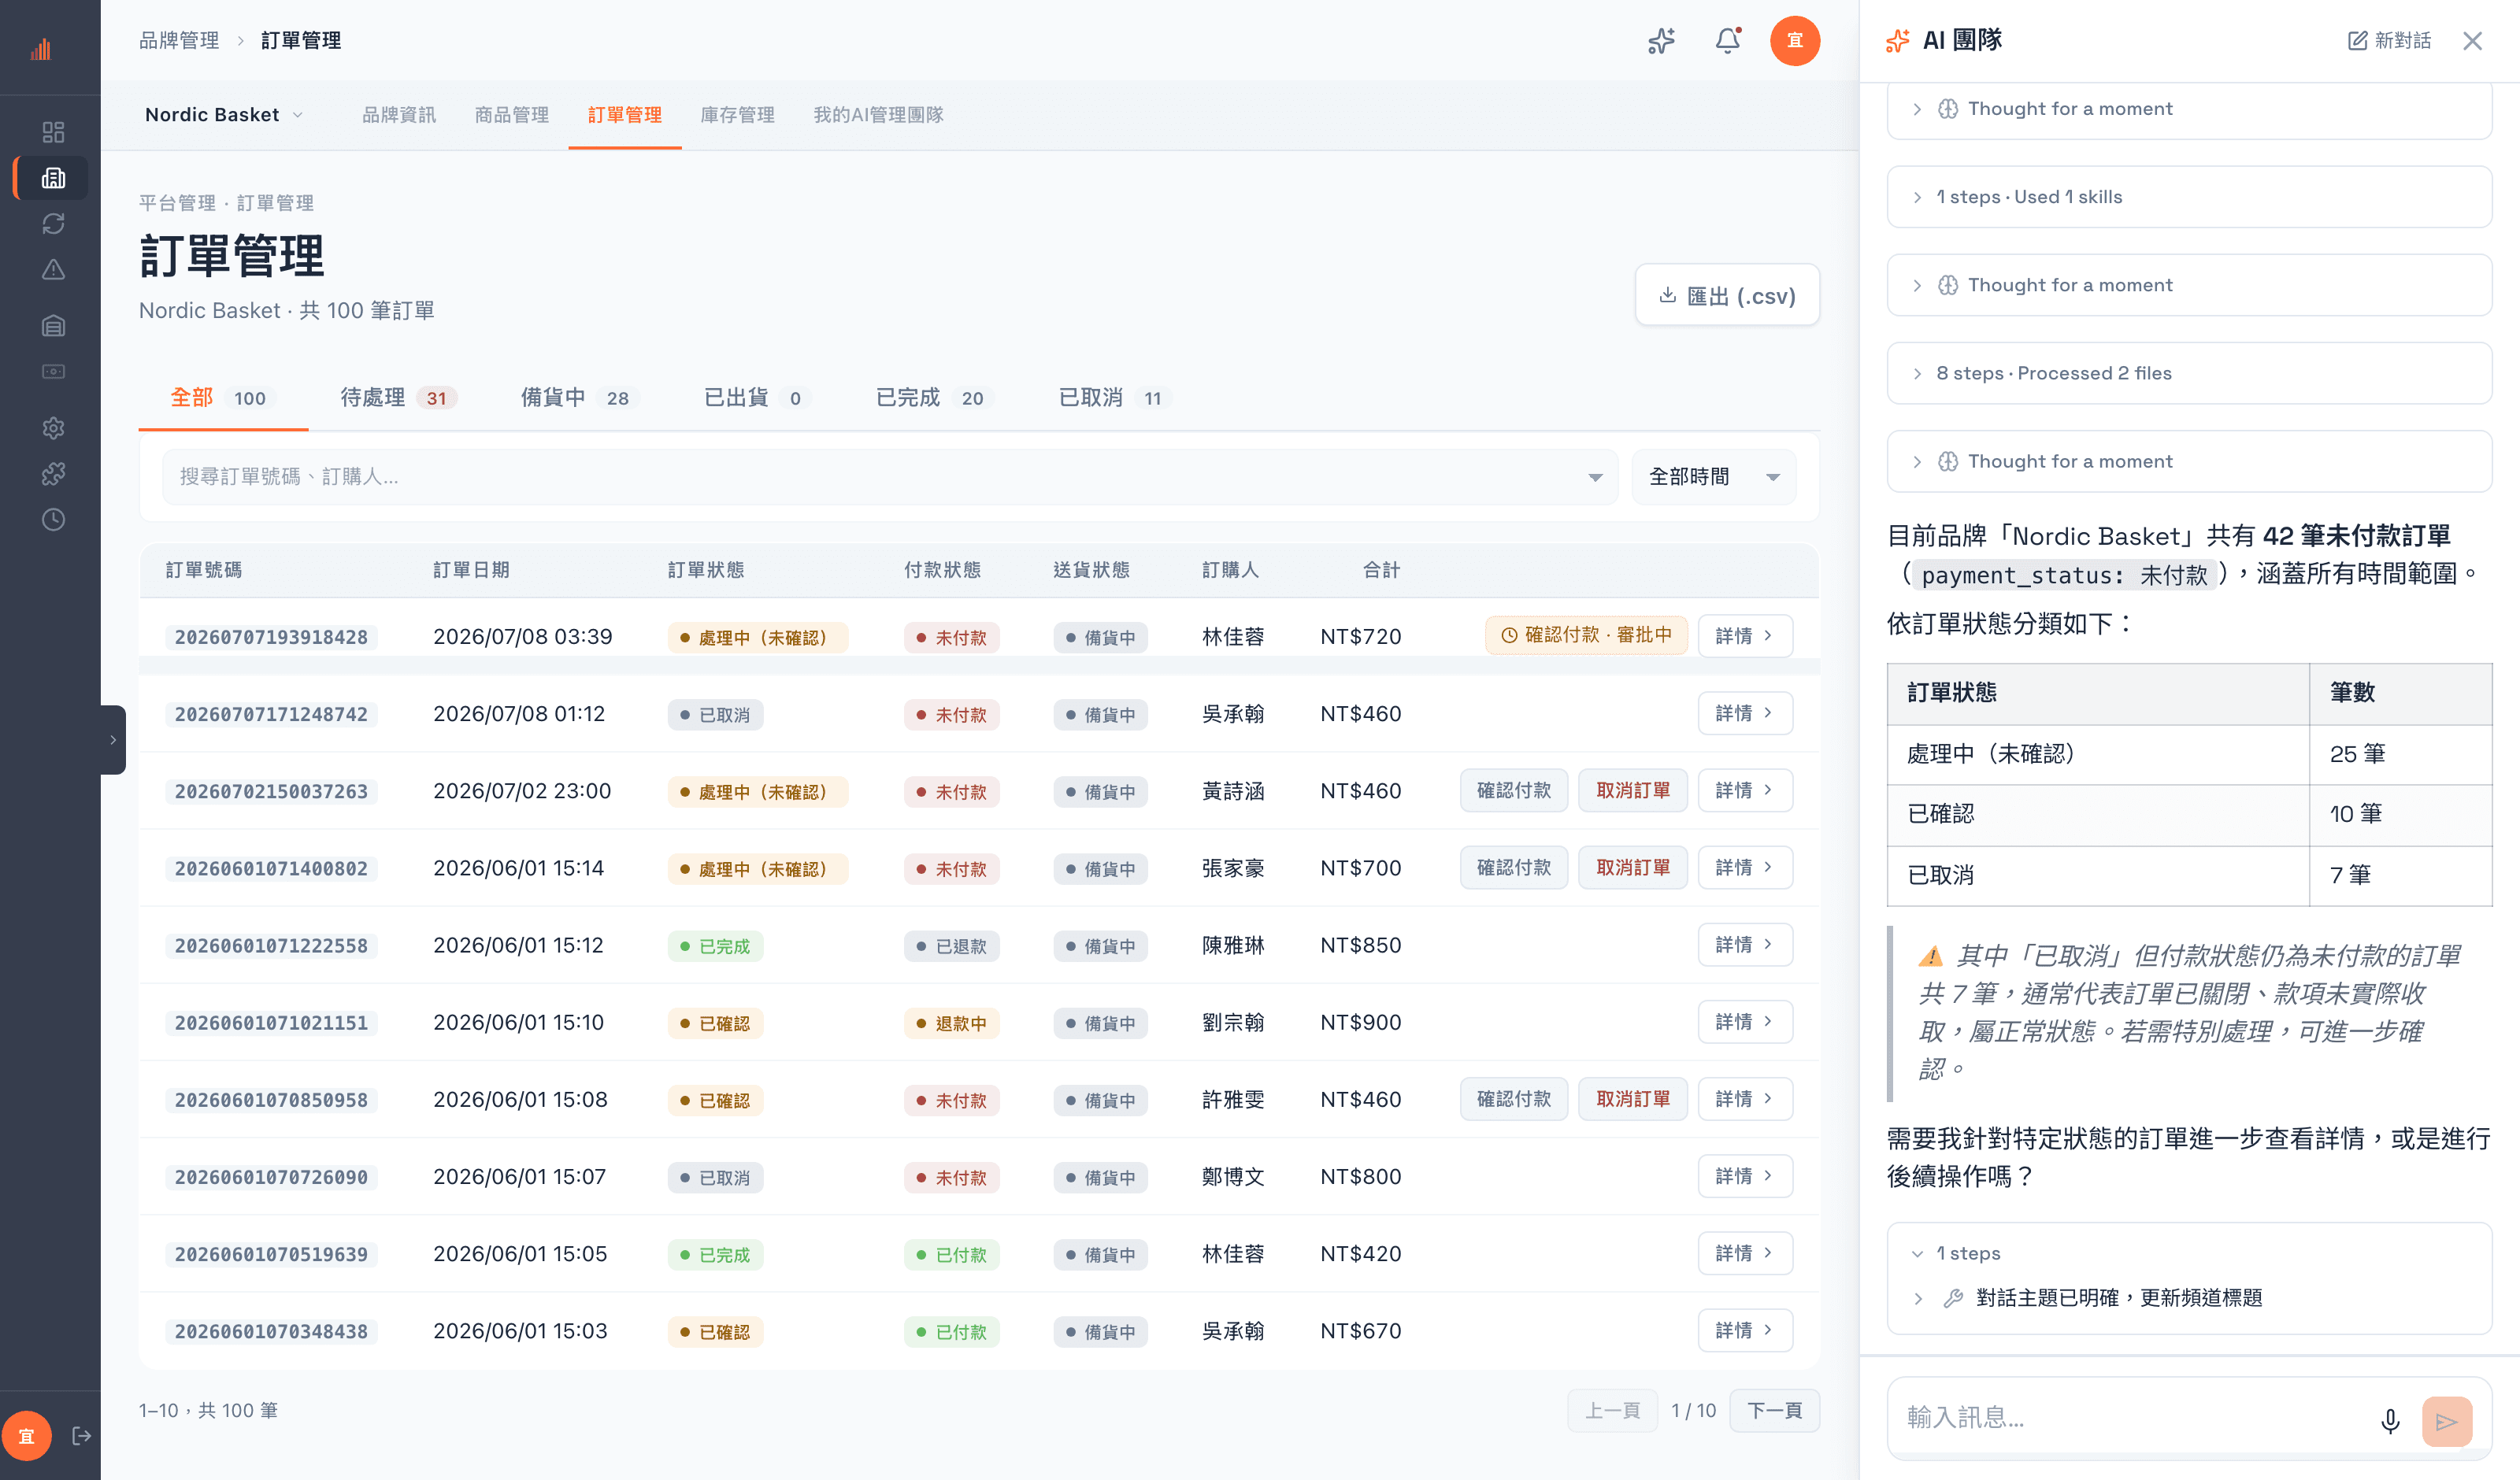Click the send message arrow button

tap(2447, 1421)
